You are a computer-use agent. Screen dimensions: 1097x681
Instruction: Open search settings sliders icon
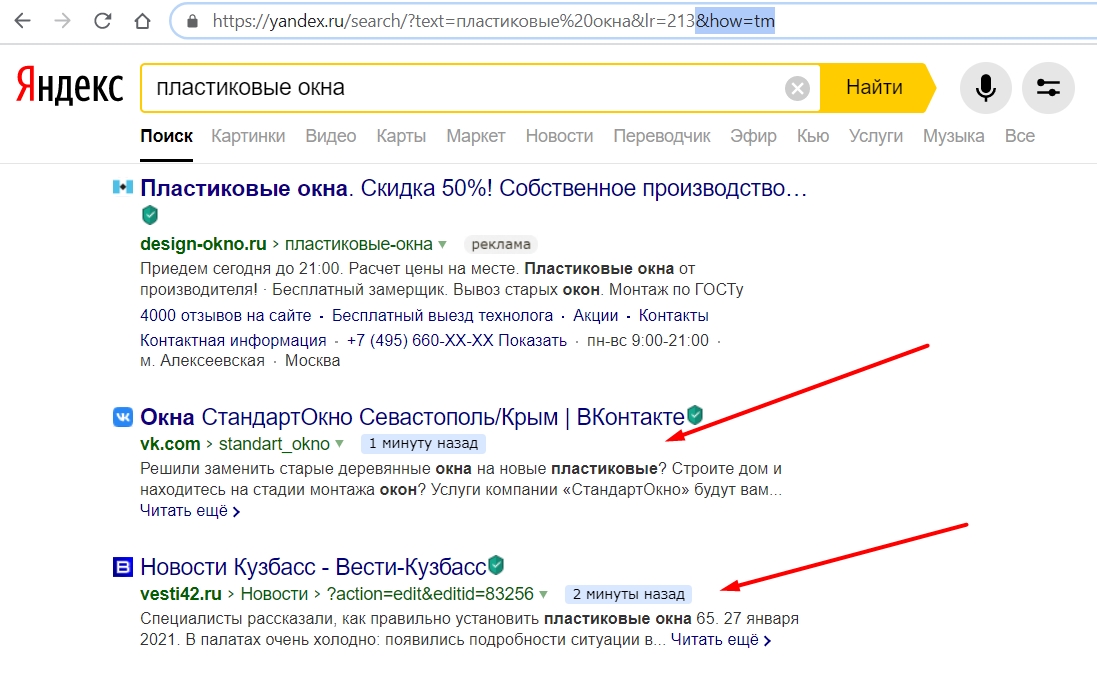[x=1048, y=88]
